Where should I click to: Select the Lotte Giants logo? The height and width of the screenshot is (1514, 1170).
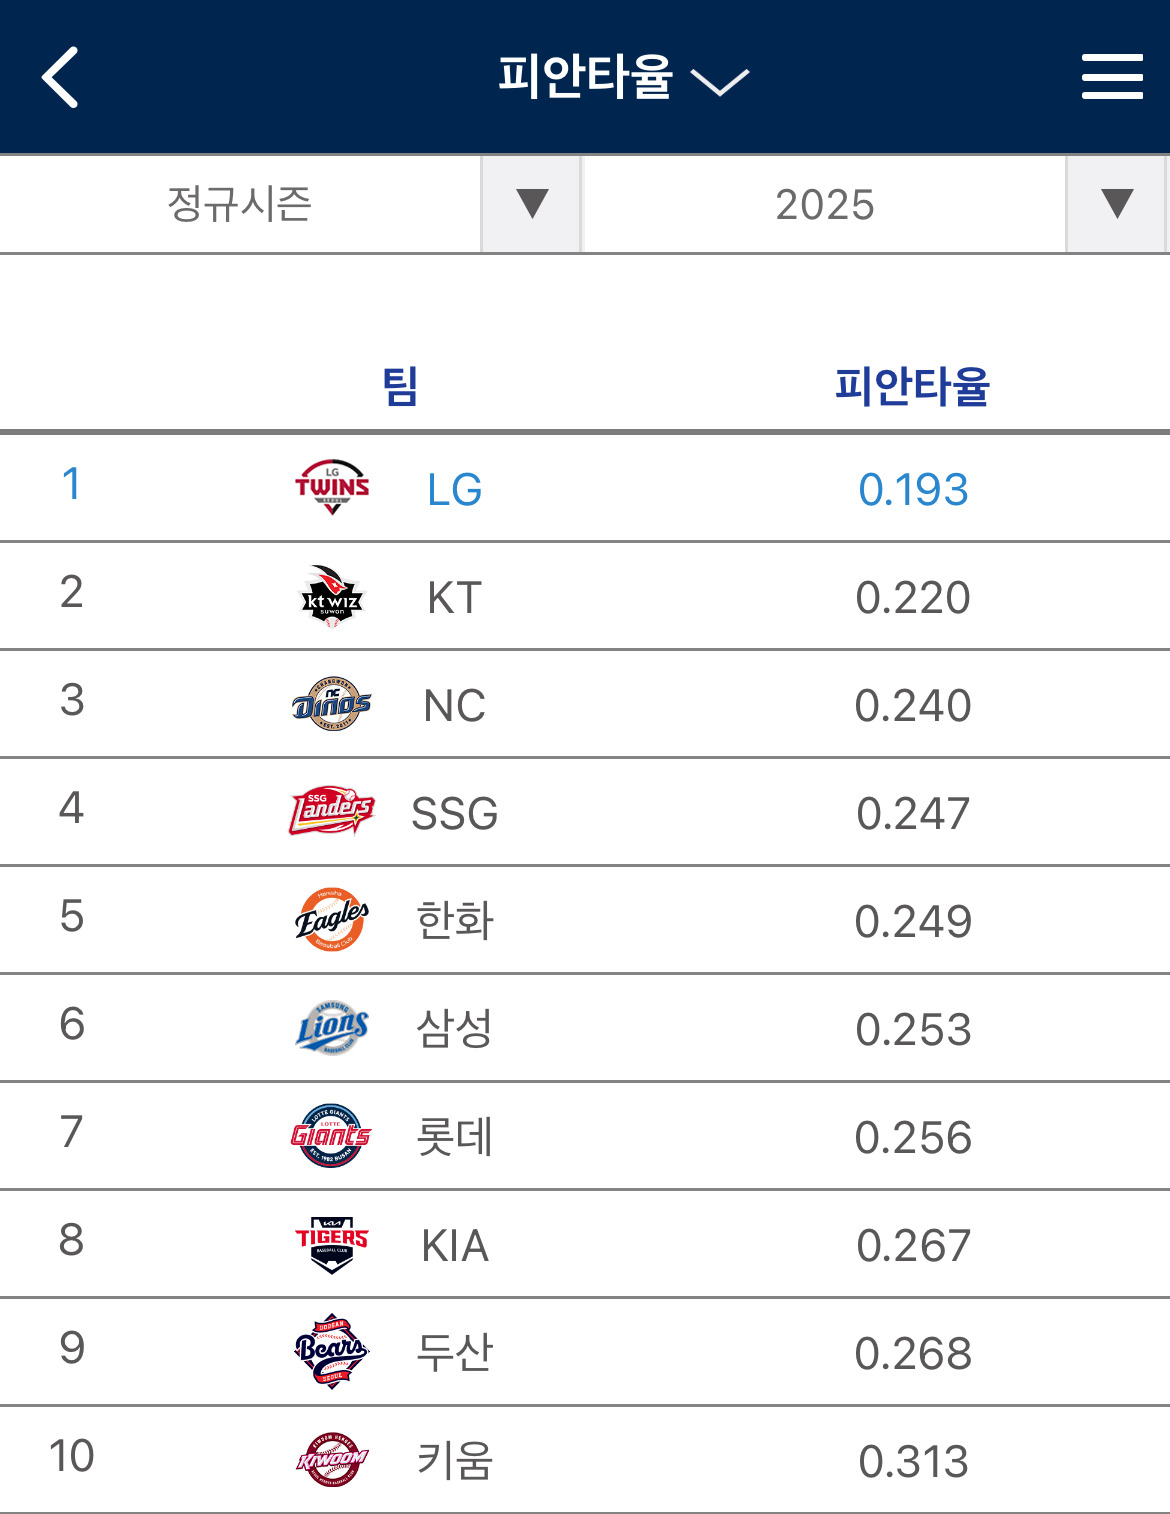click(332, 1135)
